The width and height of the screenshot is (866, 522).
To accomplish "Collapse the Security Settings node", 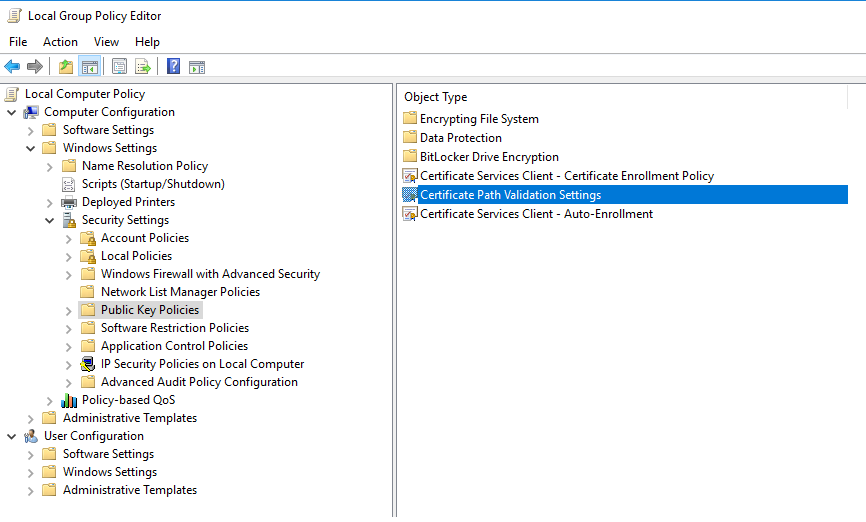I will click(50, 220).
